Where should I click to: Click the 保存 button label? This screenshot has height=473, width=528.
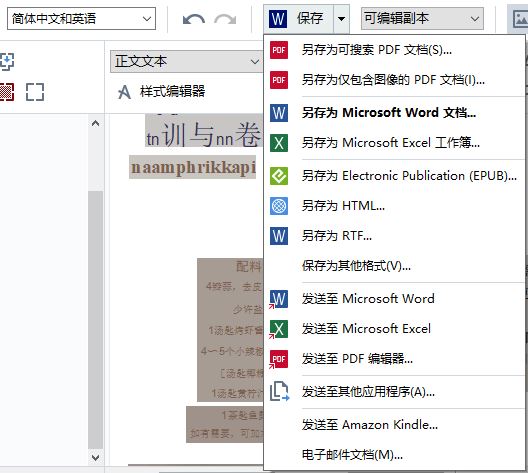(310, 19)
